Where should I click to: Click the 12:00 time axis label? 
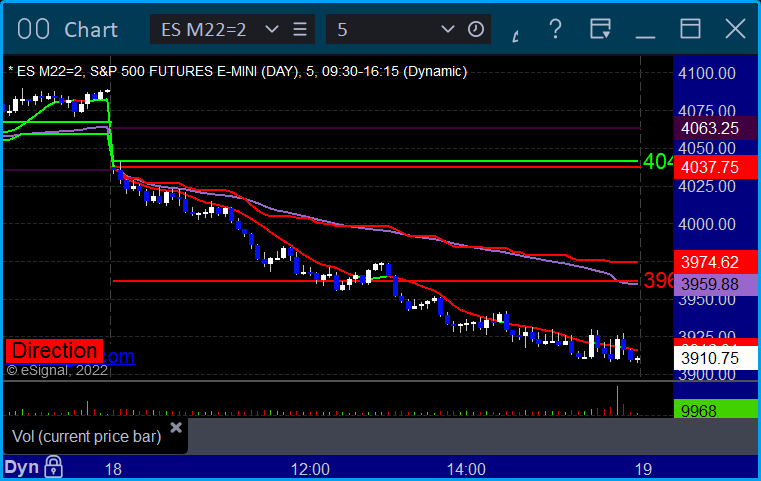310,469
